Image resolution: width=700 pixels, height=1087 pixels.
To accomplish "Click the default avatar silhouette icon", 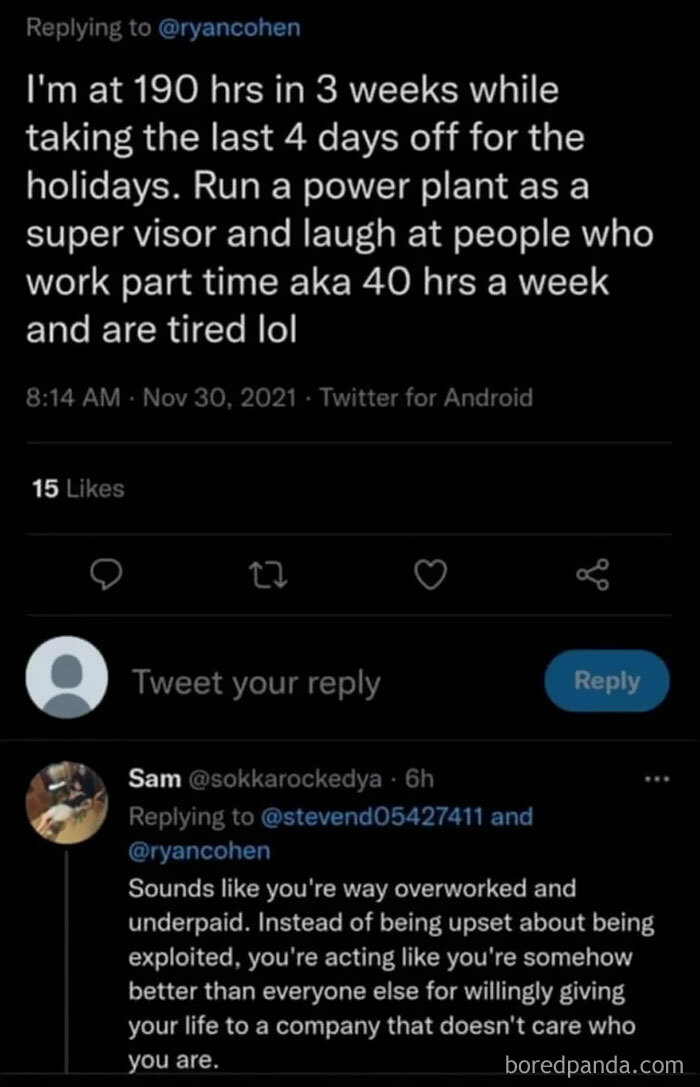I will click(68, 680).
